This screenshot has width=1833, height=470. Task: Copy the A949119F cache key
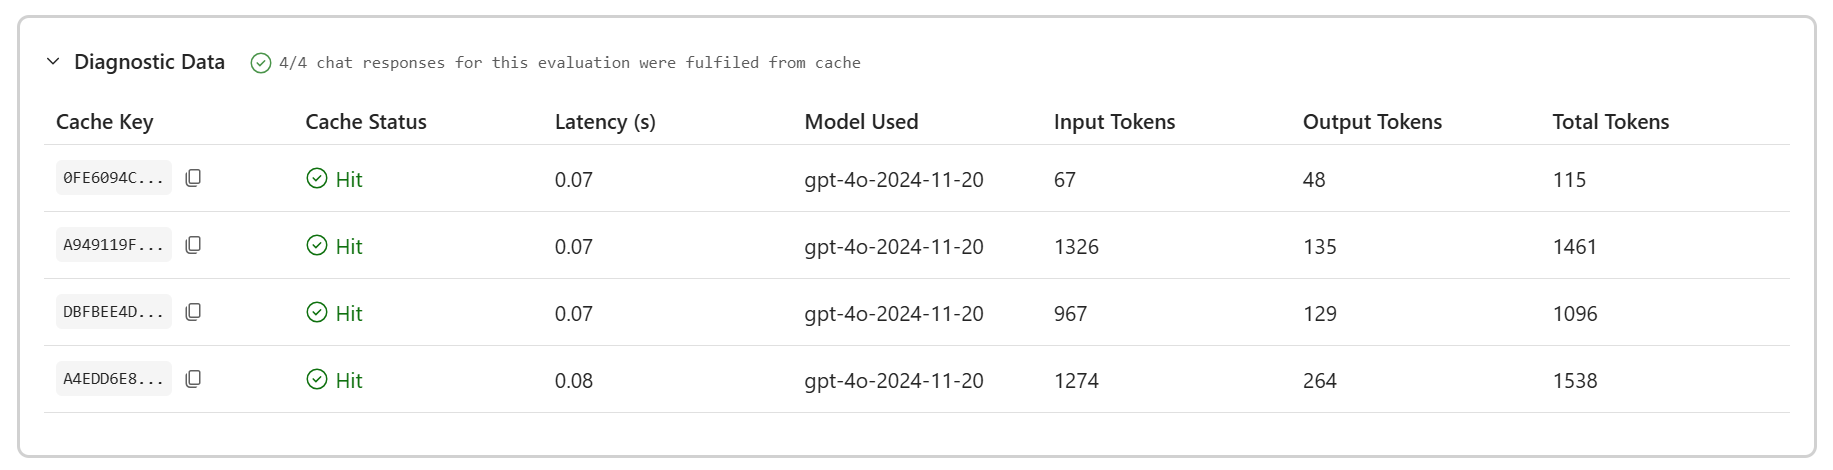point(193,245)
